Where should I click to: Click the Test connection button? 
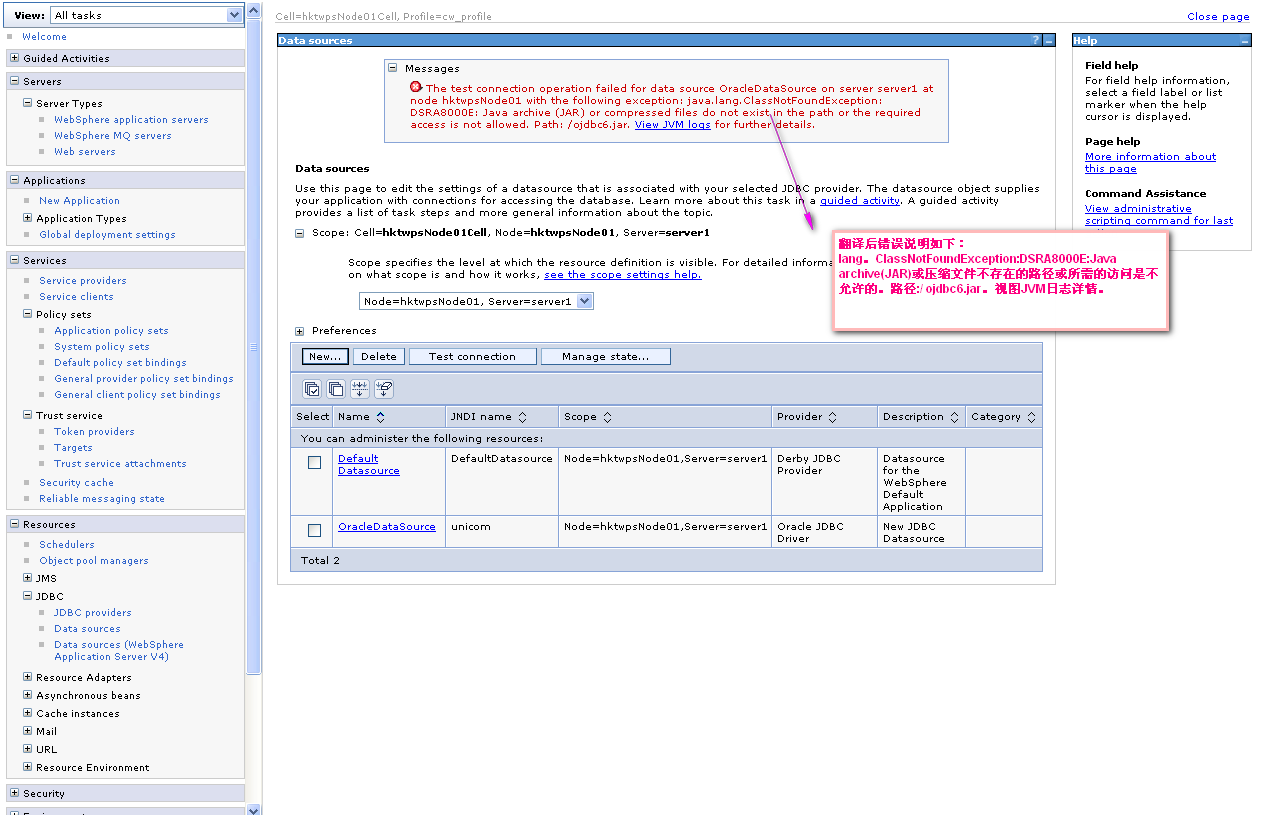(x=473, y=356)
